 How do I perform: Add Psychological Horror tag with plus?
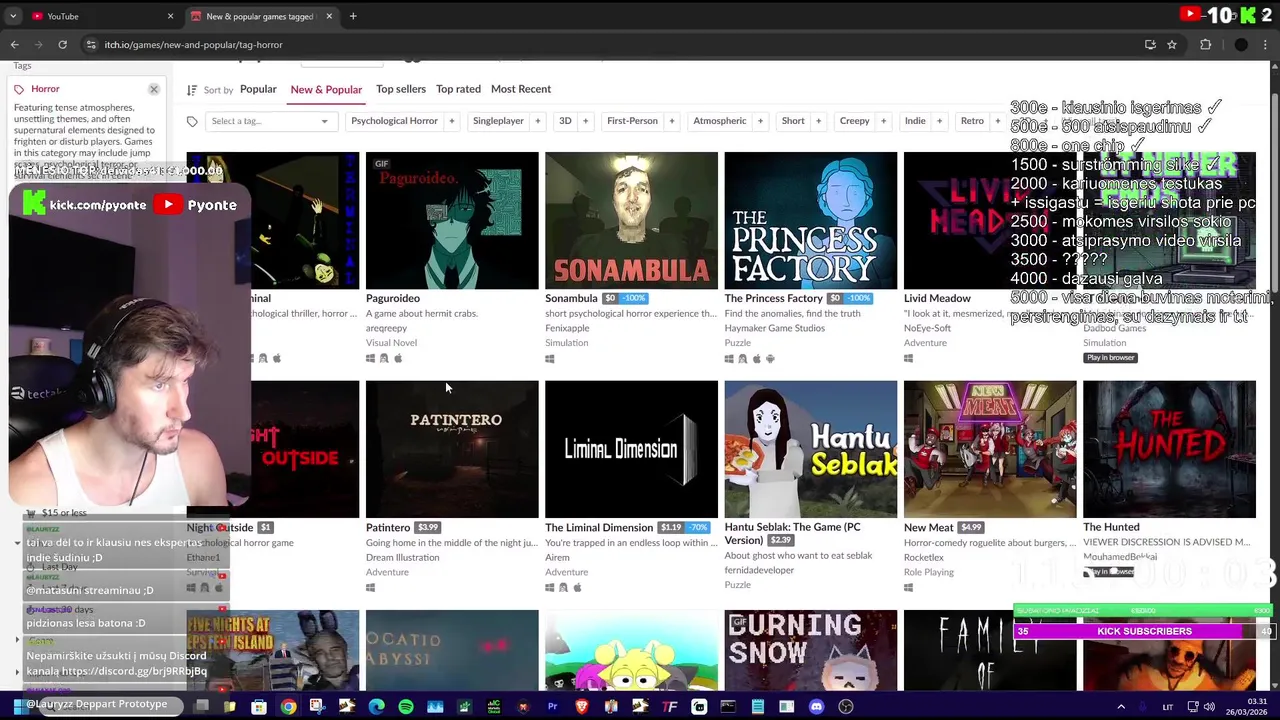coord(451,121)
